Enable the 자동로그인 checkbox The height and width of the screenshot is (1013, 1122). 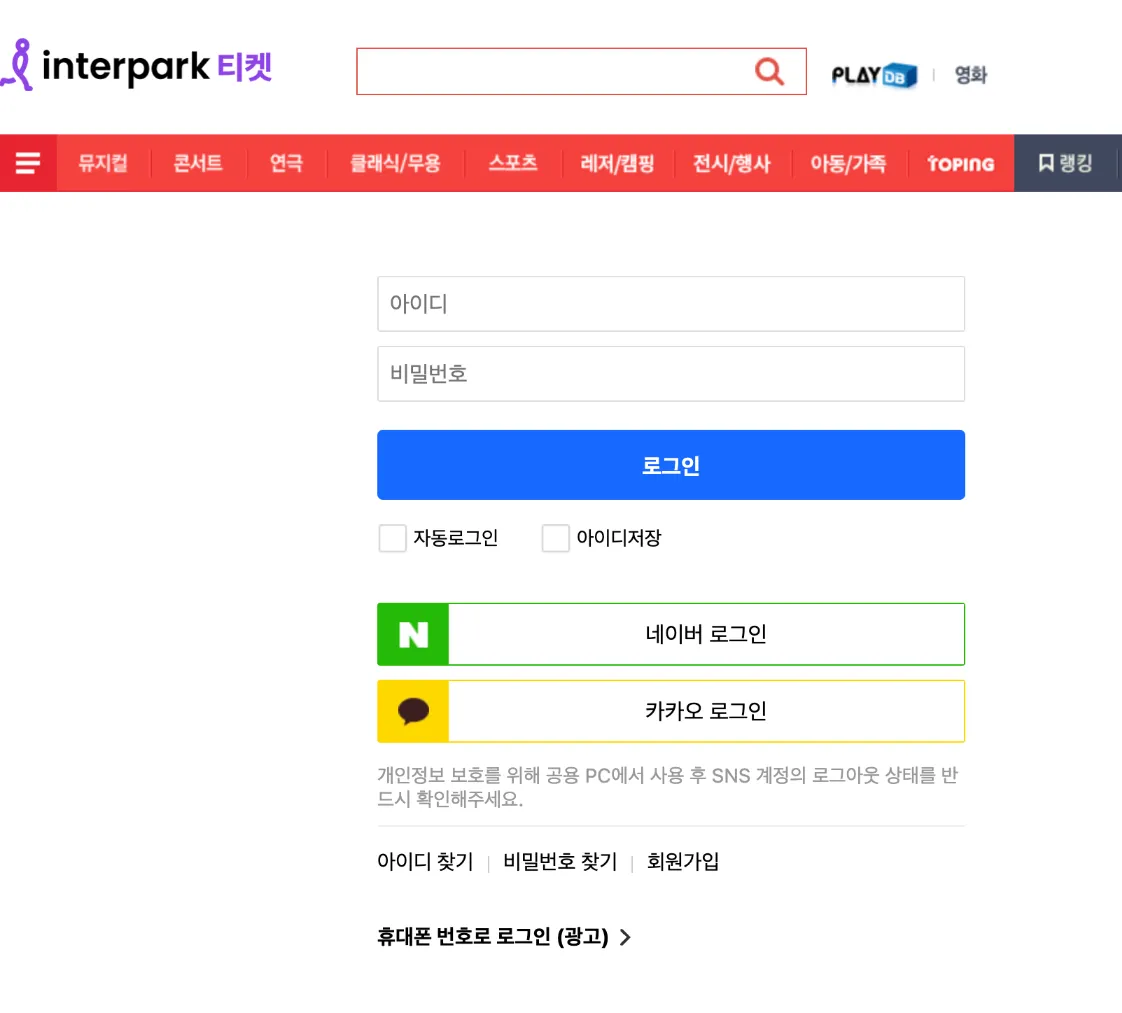click(x=392, y=538)
